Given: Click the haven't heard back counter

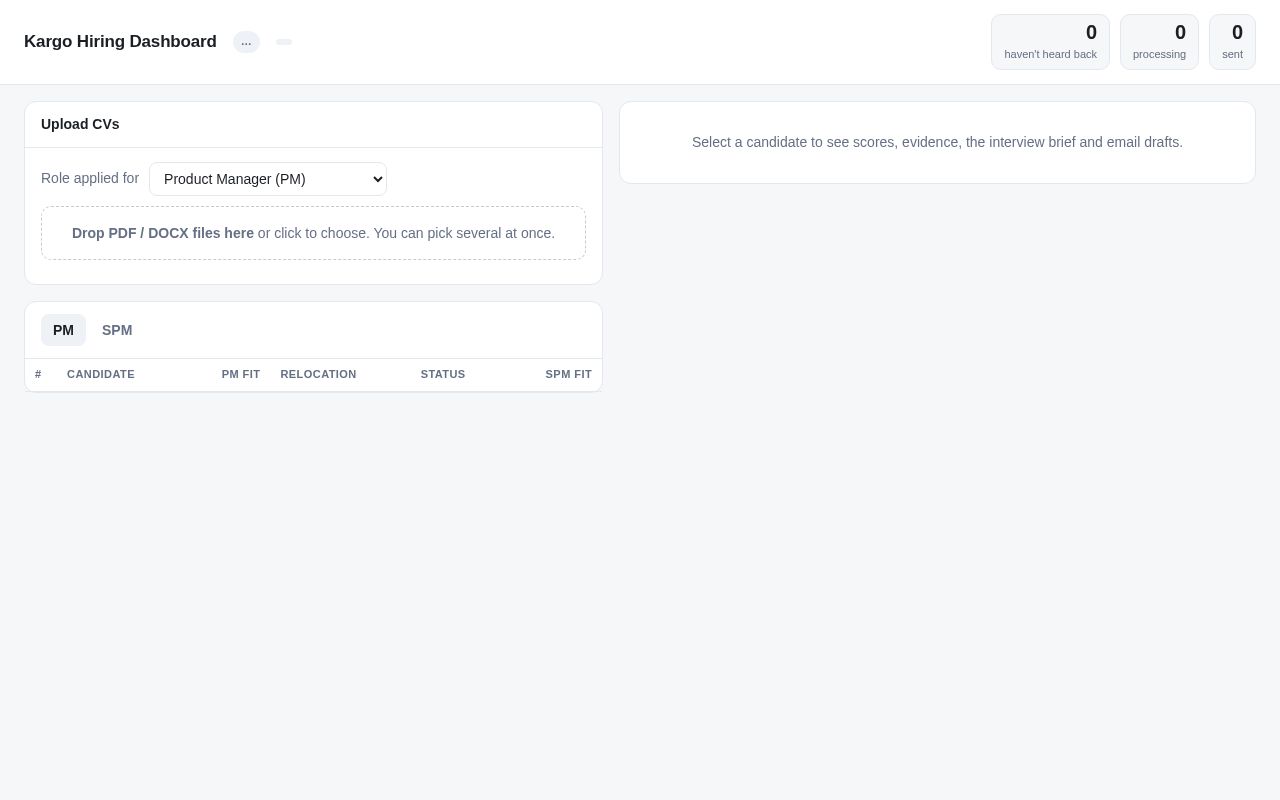Looking at the screenshot, I should [1050, 42].
